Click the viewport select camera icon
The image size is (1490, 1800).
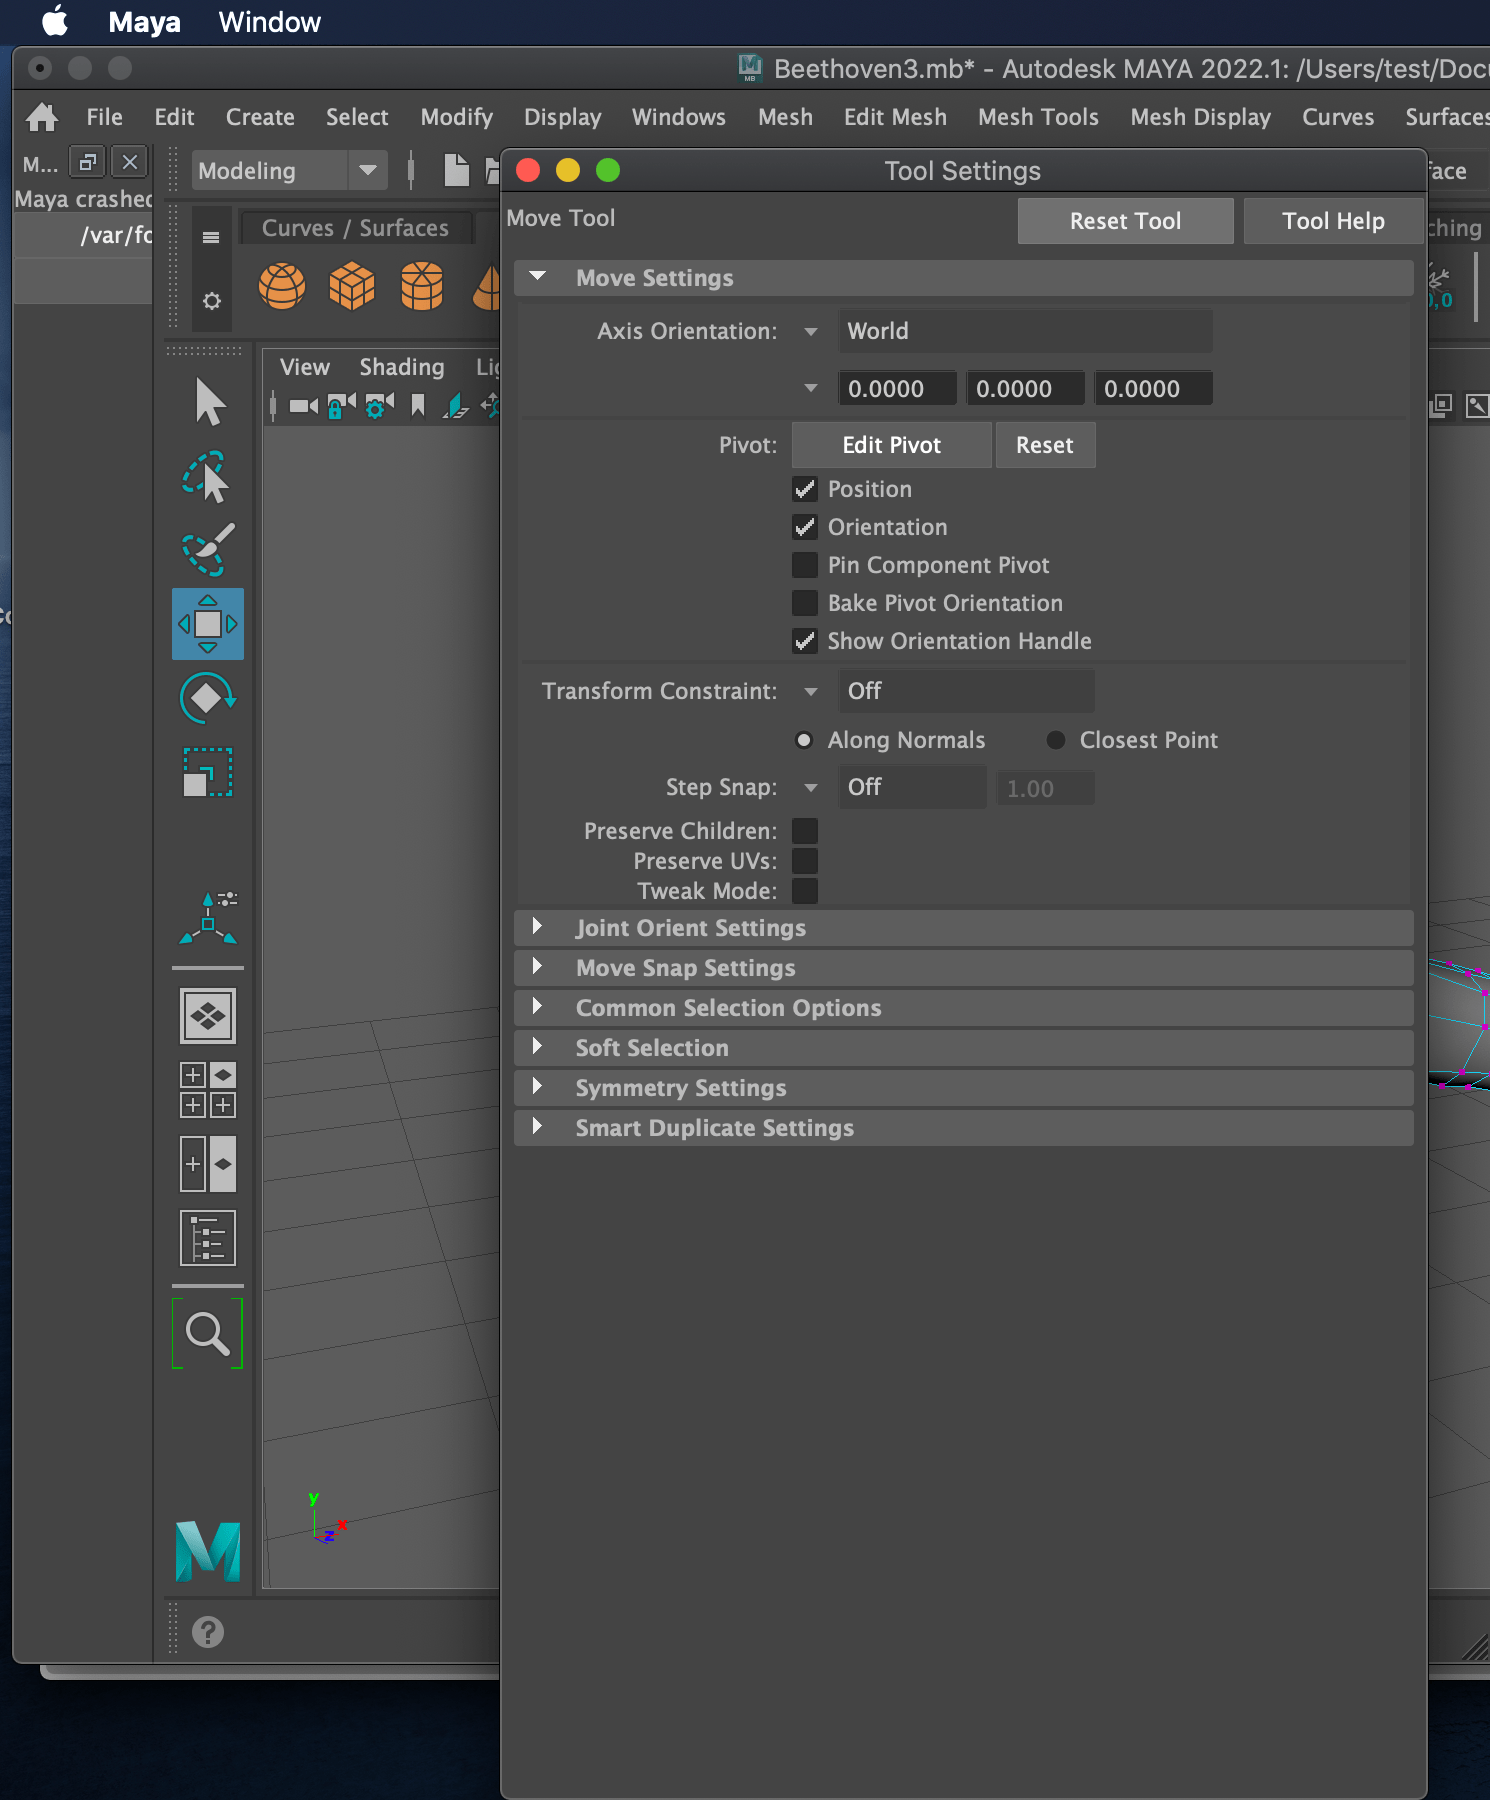pyautogui.click(x=303, y=405)
